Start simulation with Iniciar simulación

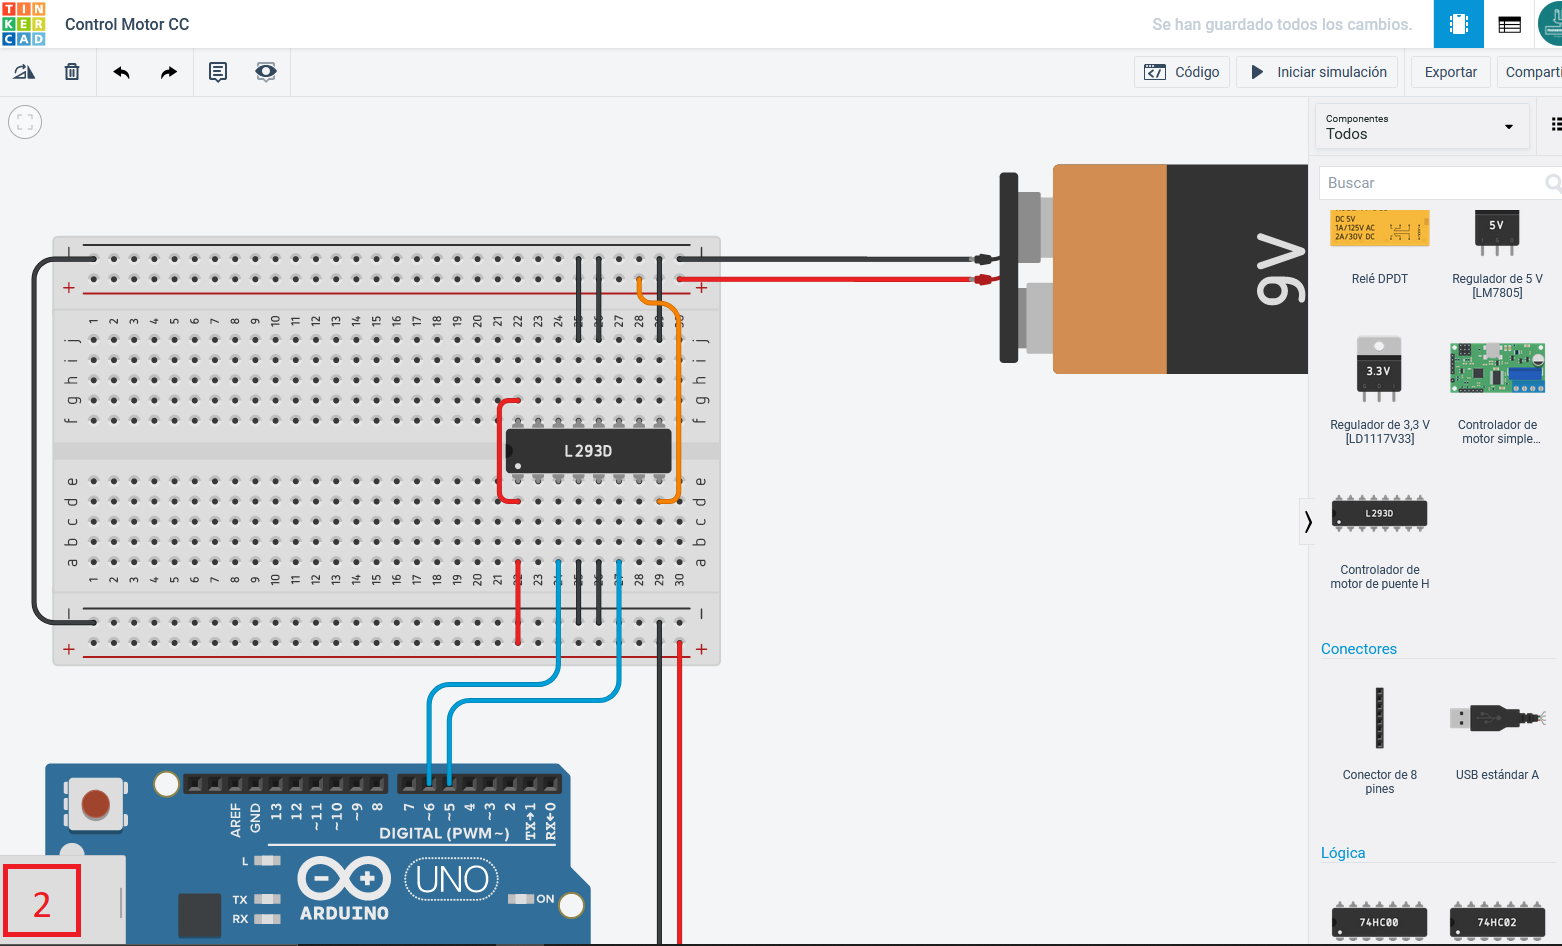pos(1319,72)
